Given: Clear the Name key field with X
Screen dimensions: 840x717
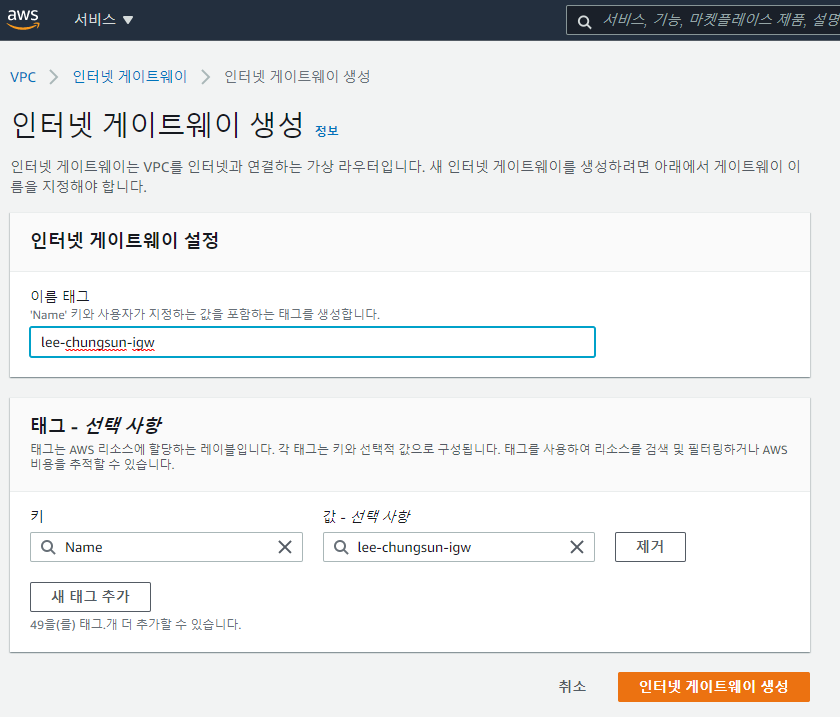Looking at the screenshot, I should tap(285, 547).
